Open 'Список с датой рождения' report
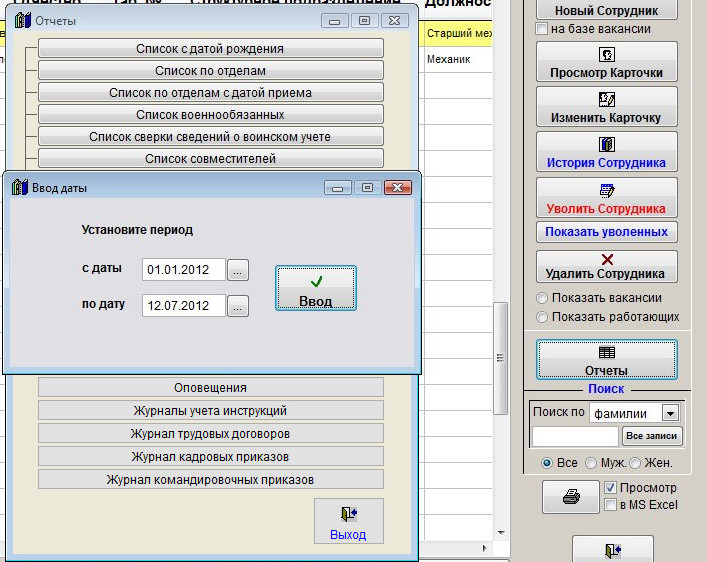Image resolution: width=707 pixels, height=562 pixels. click(x=211, y=48)
